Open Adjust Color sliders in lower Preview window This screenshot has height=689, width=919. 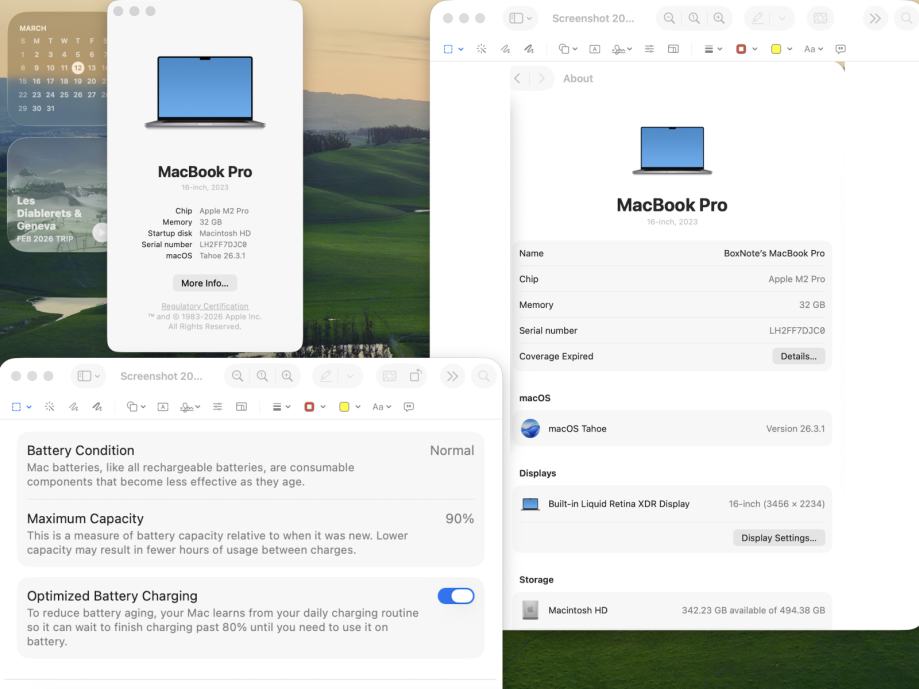217,407
